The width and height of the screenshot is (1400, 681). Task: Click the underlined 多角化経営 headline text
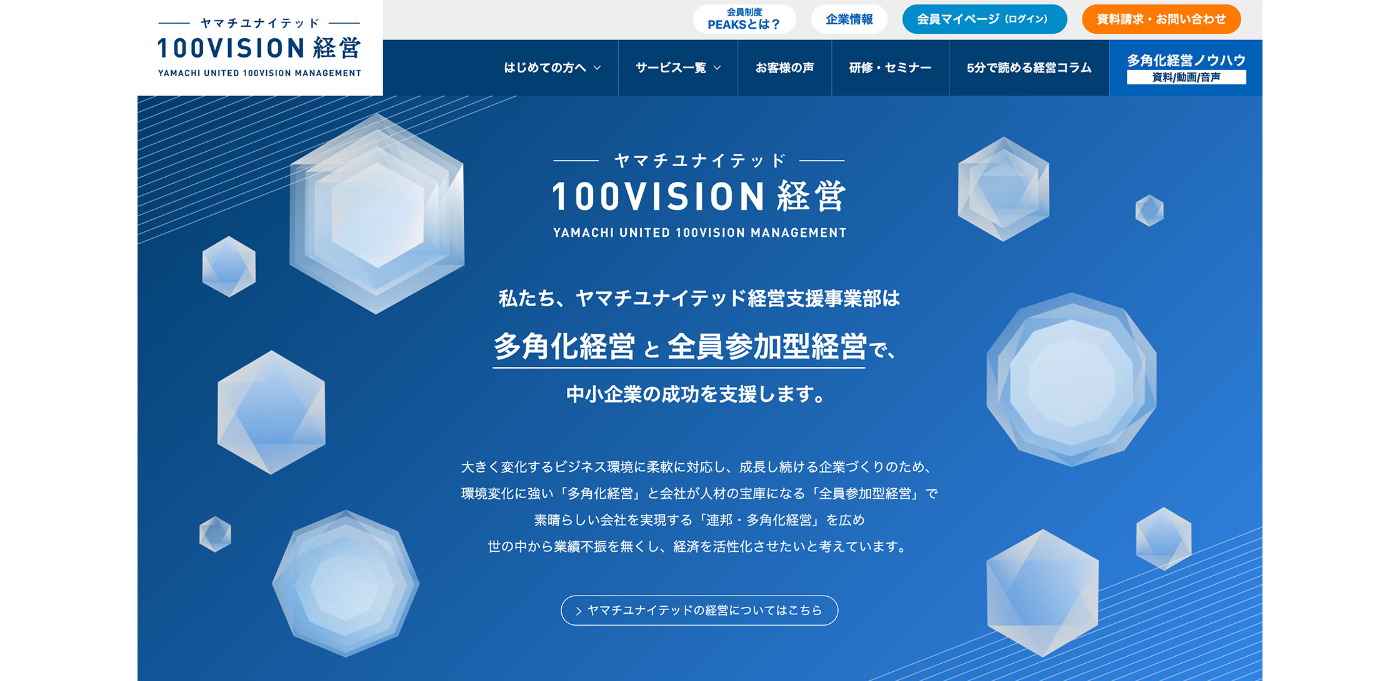tap(564, 347)
